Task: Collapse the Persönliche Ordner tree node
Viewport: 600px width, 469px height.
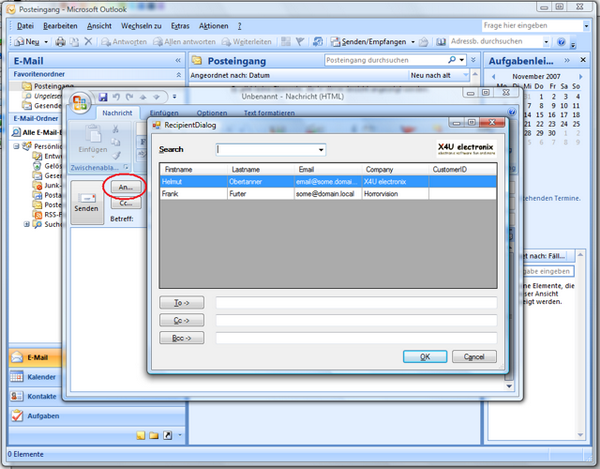Action: pyautogui.click(x=16, y=146)
